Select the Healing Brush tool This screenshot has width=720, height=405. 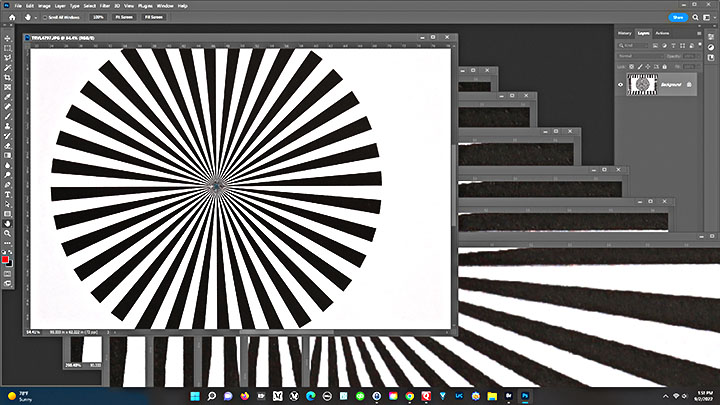(7, 107)
